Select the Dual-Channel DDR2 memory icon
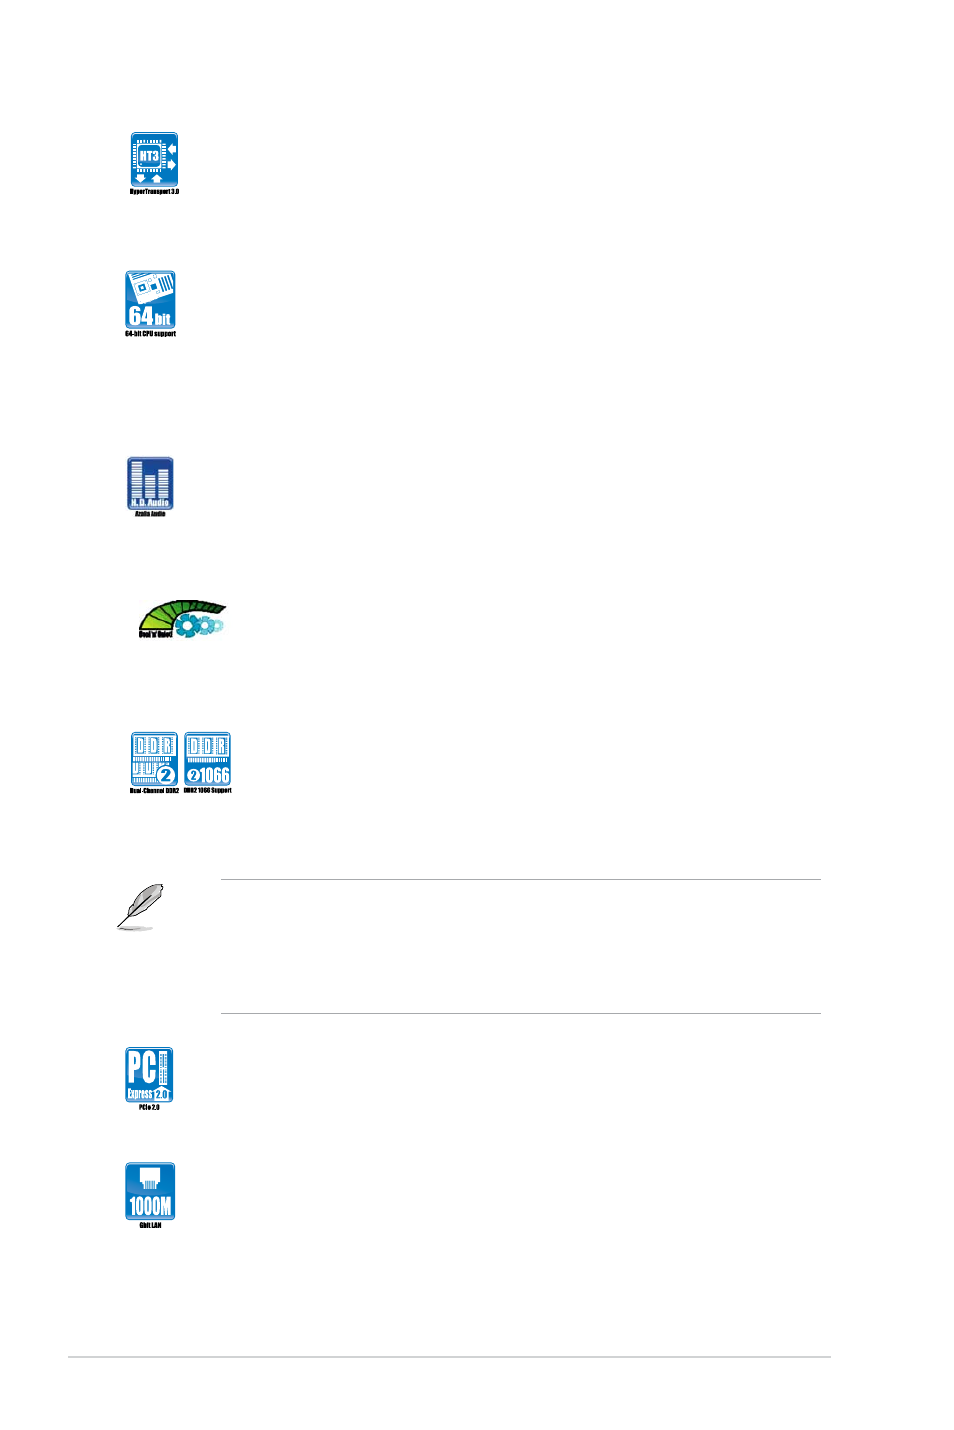 [154, 759]
